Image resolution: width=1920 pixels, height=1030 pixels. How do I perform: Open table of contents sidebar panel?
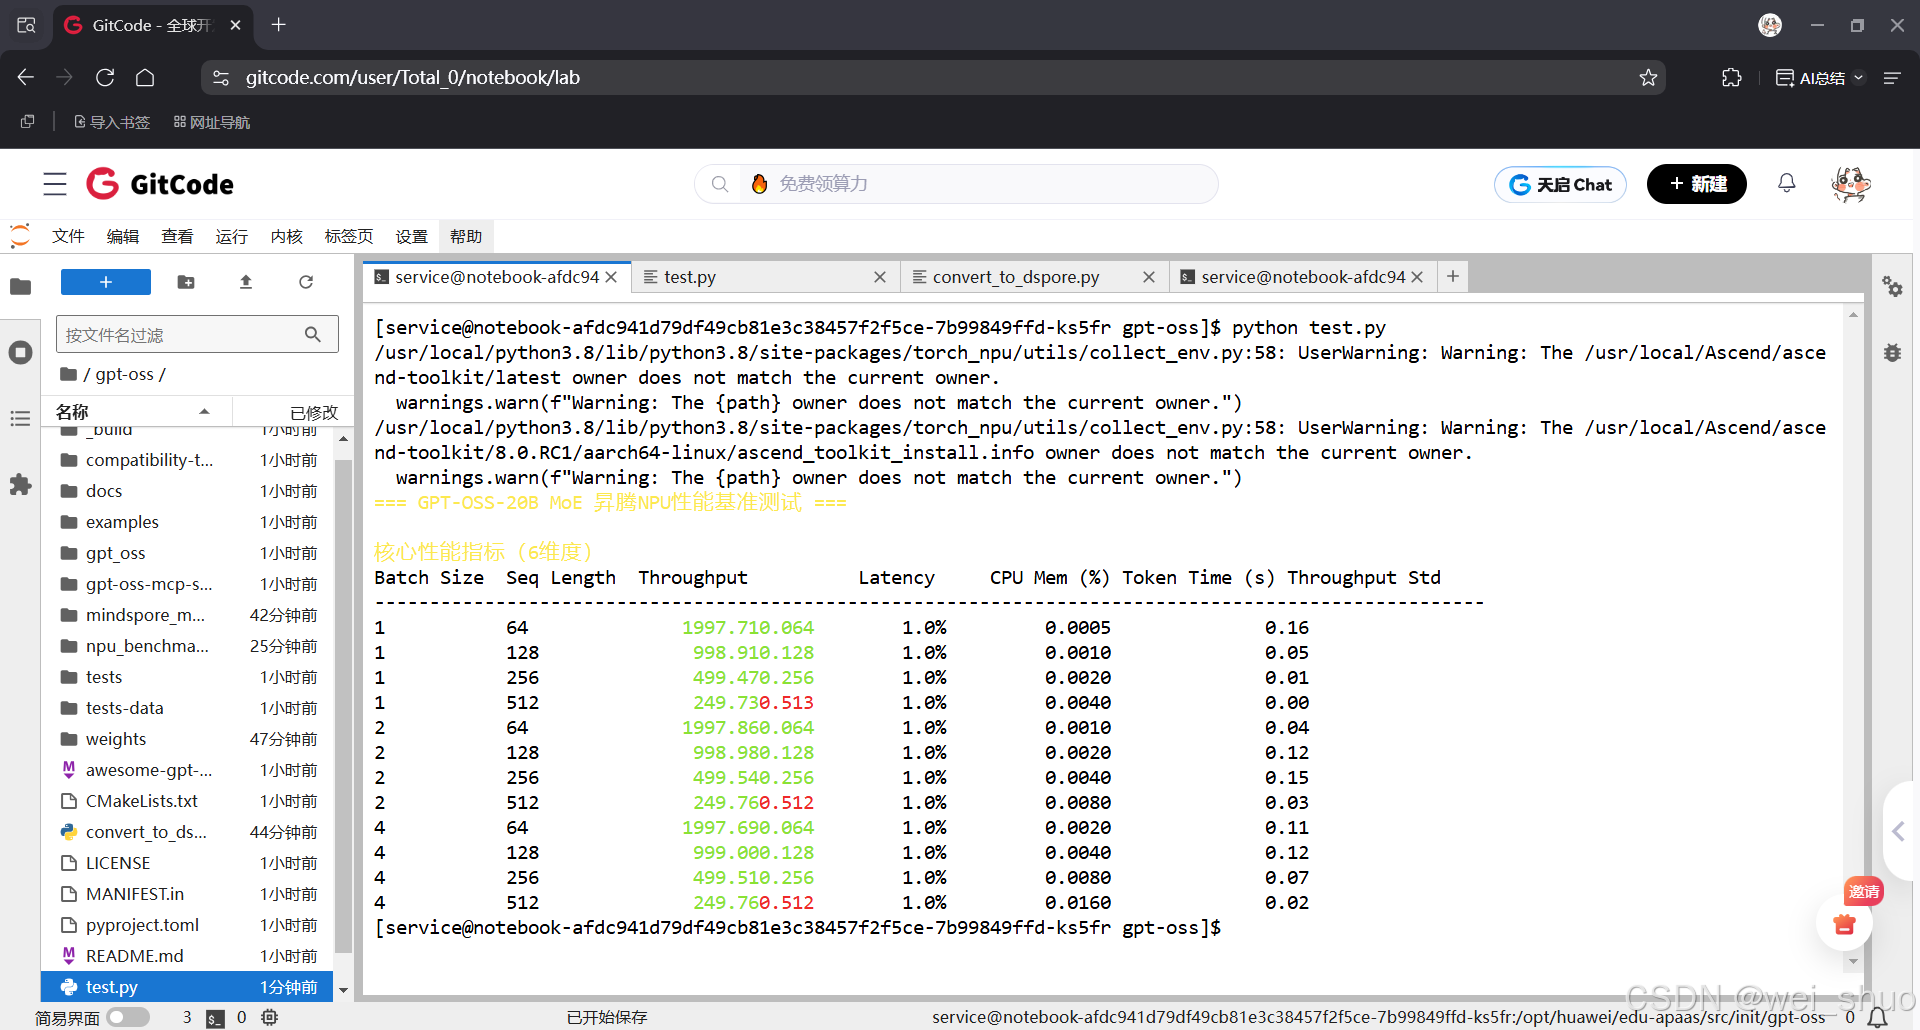20,419
